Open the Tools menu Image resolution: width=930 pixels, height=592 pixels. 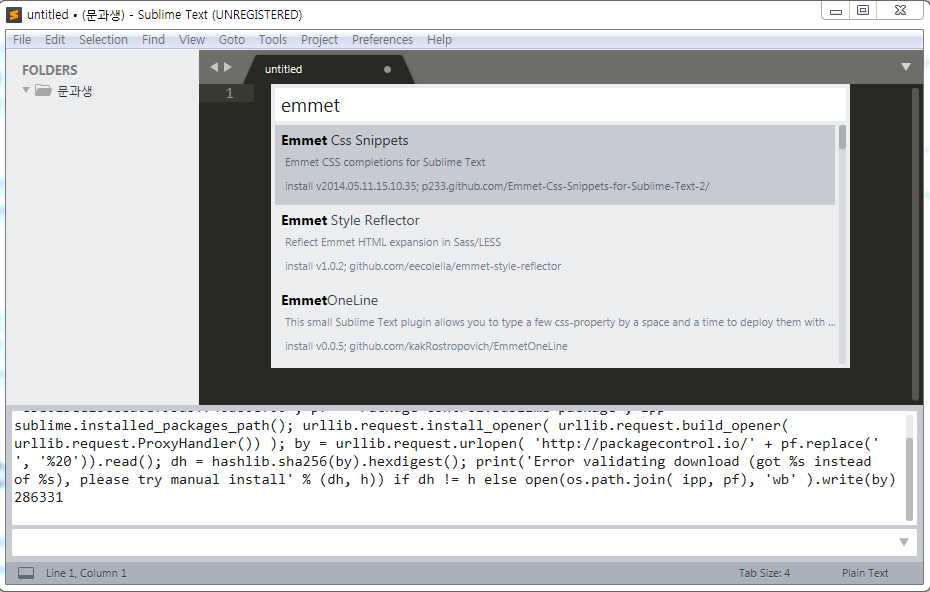point(272,40)
